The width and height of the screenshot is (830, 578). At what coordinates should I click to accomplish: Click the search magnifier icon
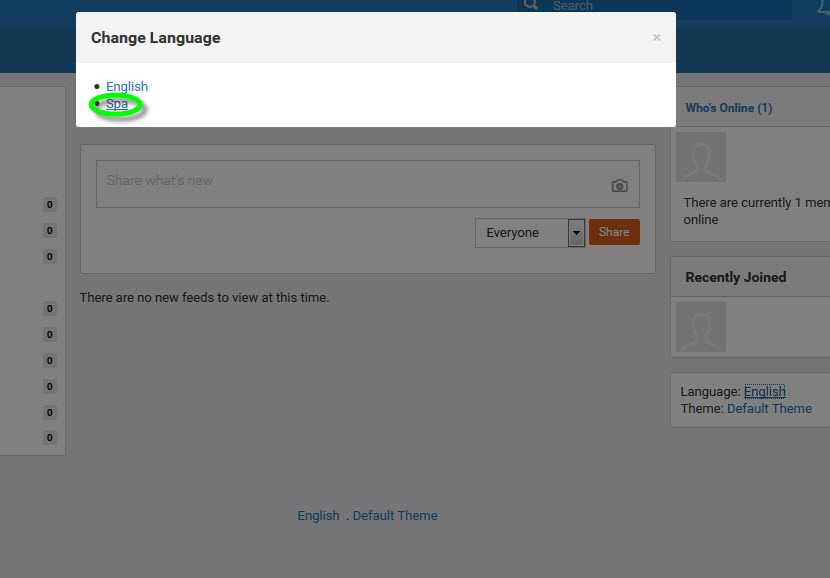pyautogui.click(x=531, y=5)
